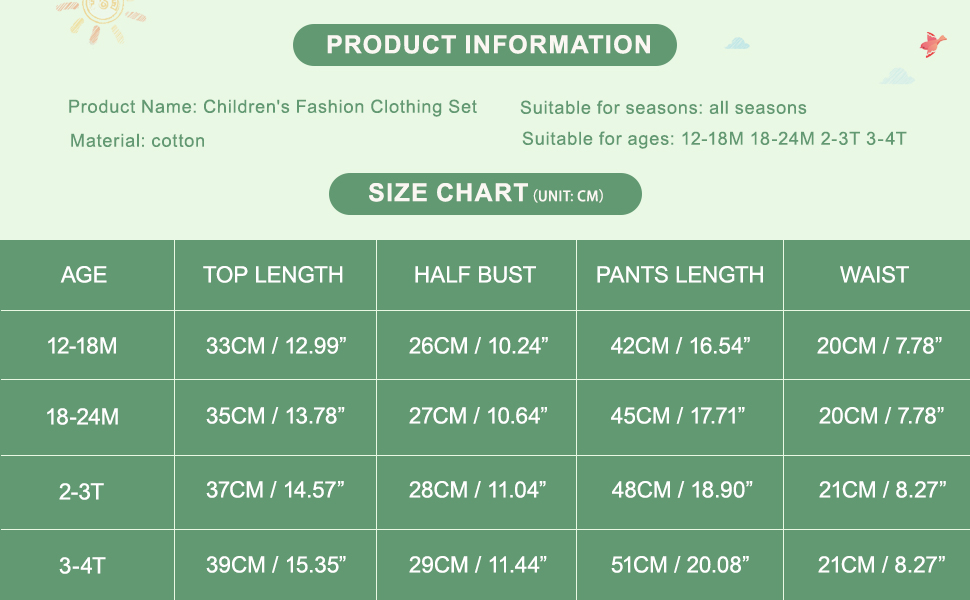Click the SIZE CHART banner
This screenshot has height=600, width=970.
(485, 193)
